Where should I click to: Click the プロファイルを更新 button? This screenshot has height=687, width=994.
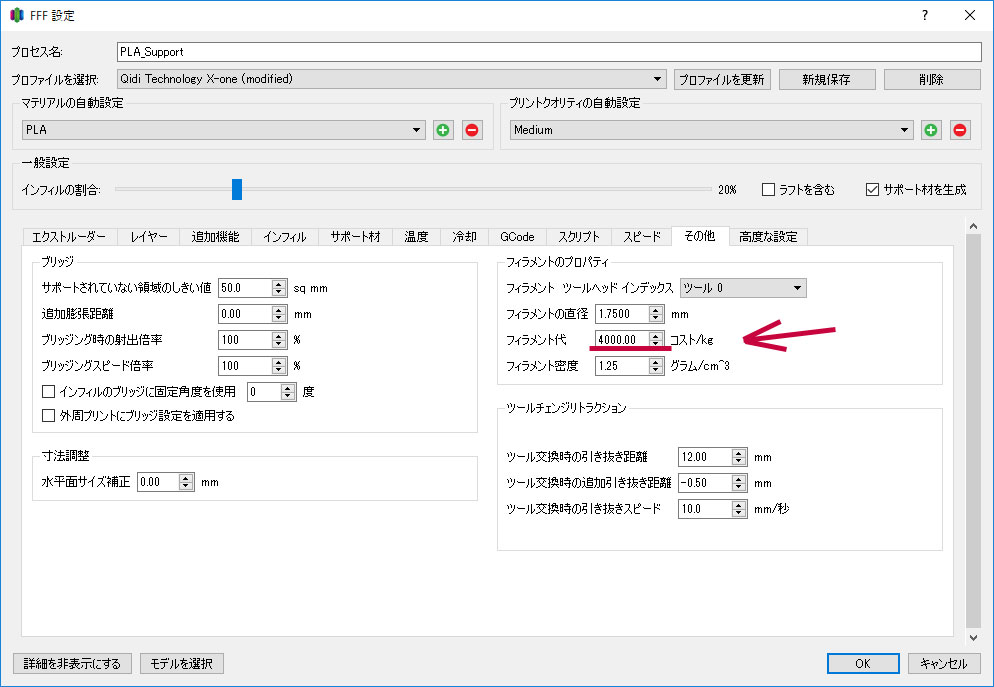(x=722, y=79)
